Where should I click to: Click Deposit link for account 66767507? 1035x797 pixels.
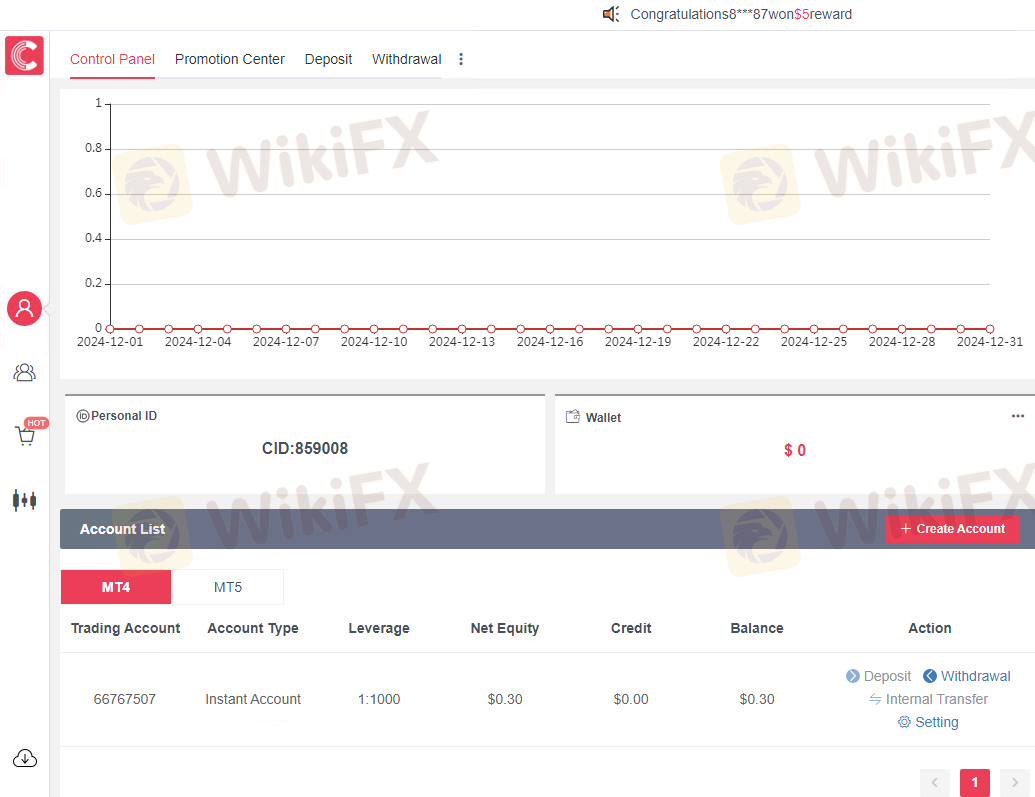pos(887,676)
